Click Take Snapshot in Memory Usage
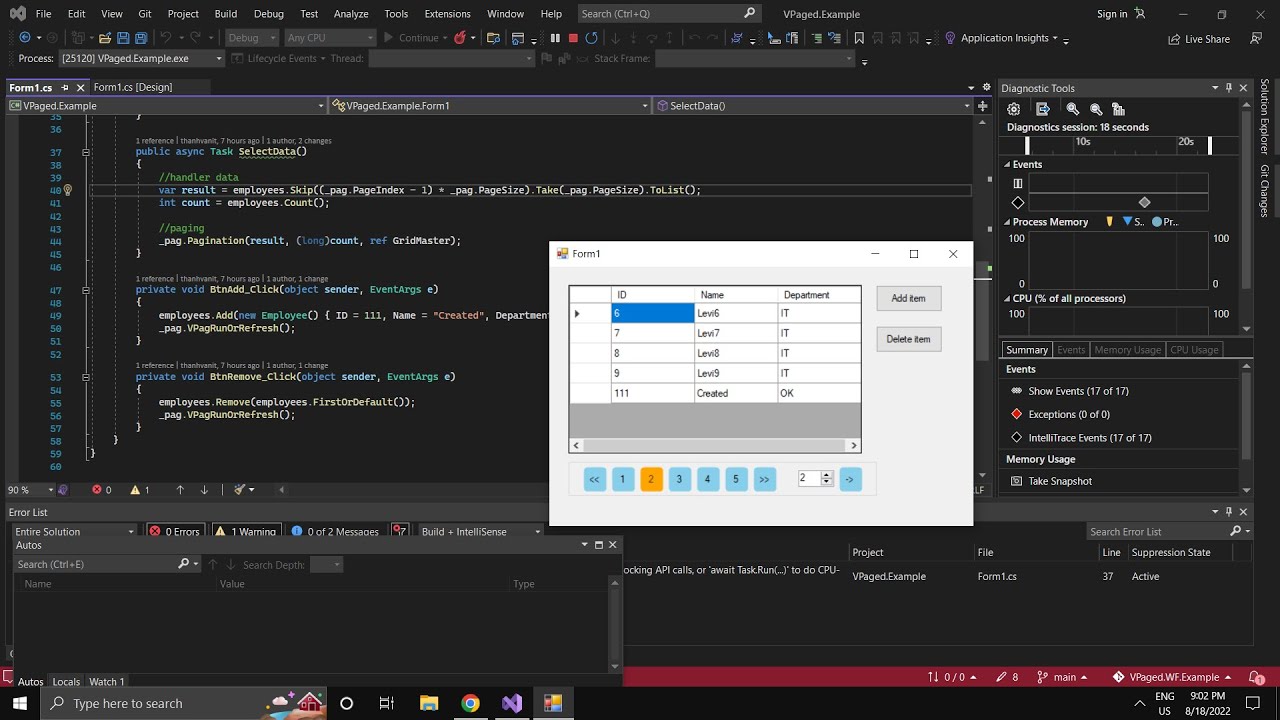1280x720 pixels. click(x=1051, y=481)
